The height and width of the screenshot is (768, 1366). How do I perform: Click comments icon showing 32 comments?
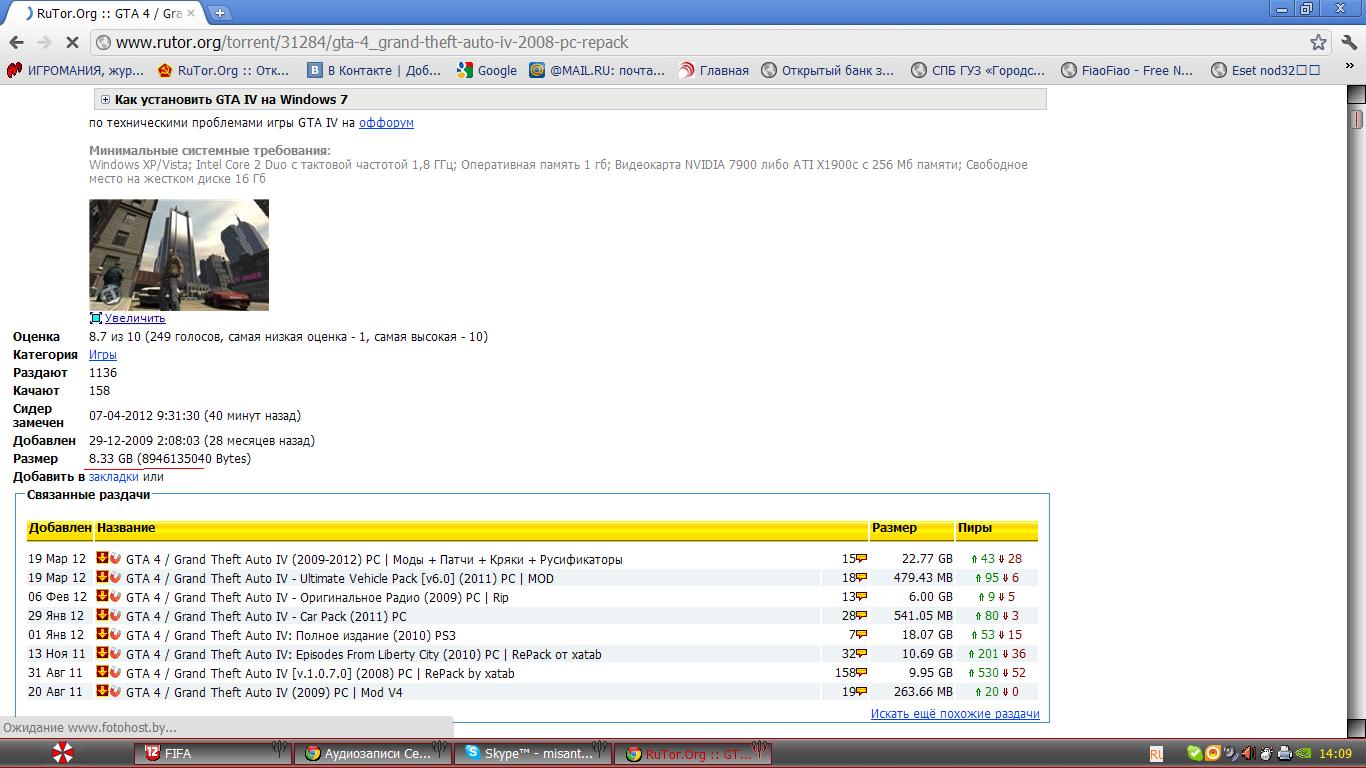862,655
